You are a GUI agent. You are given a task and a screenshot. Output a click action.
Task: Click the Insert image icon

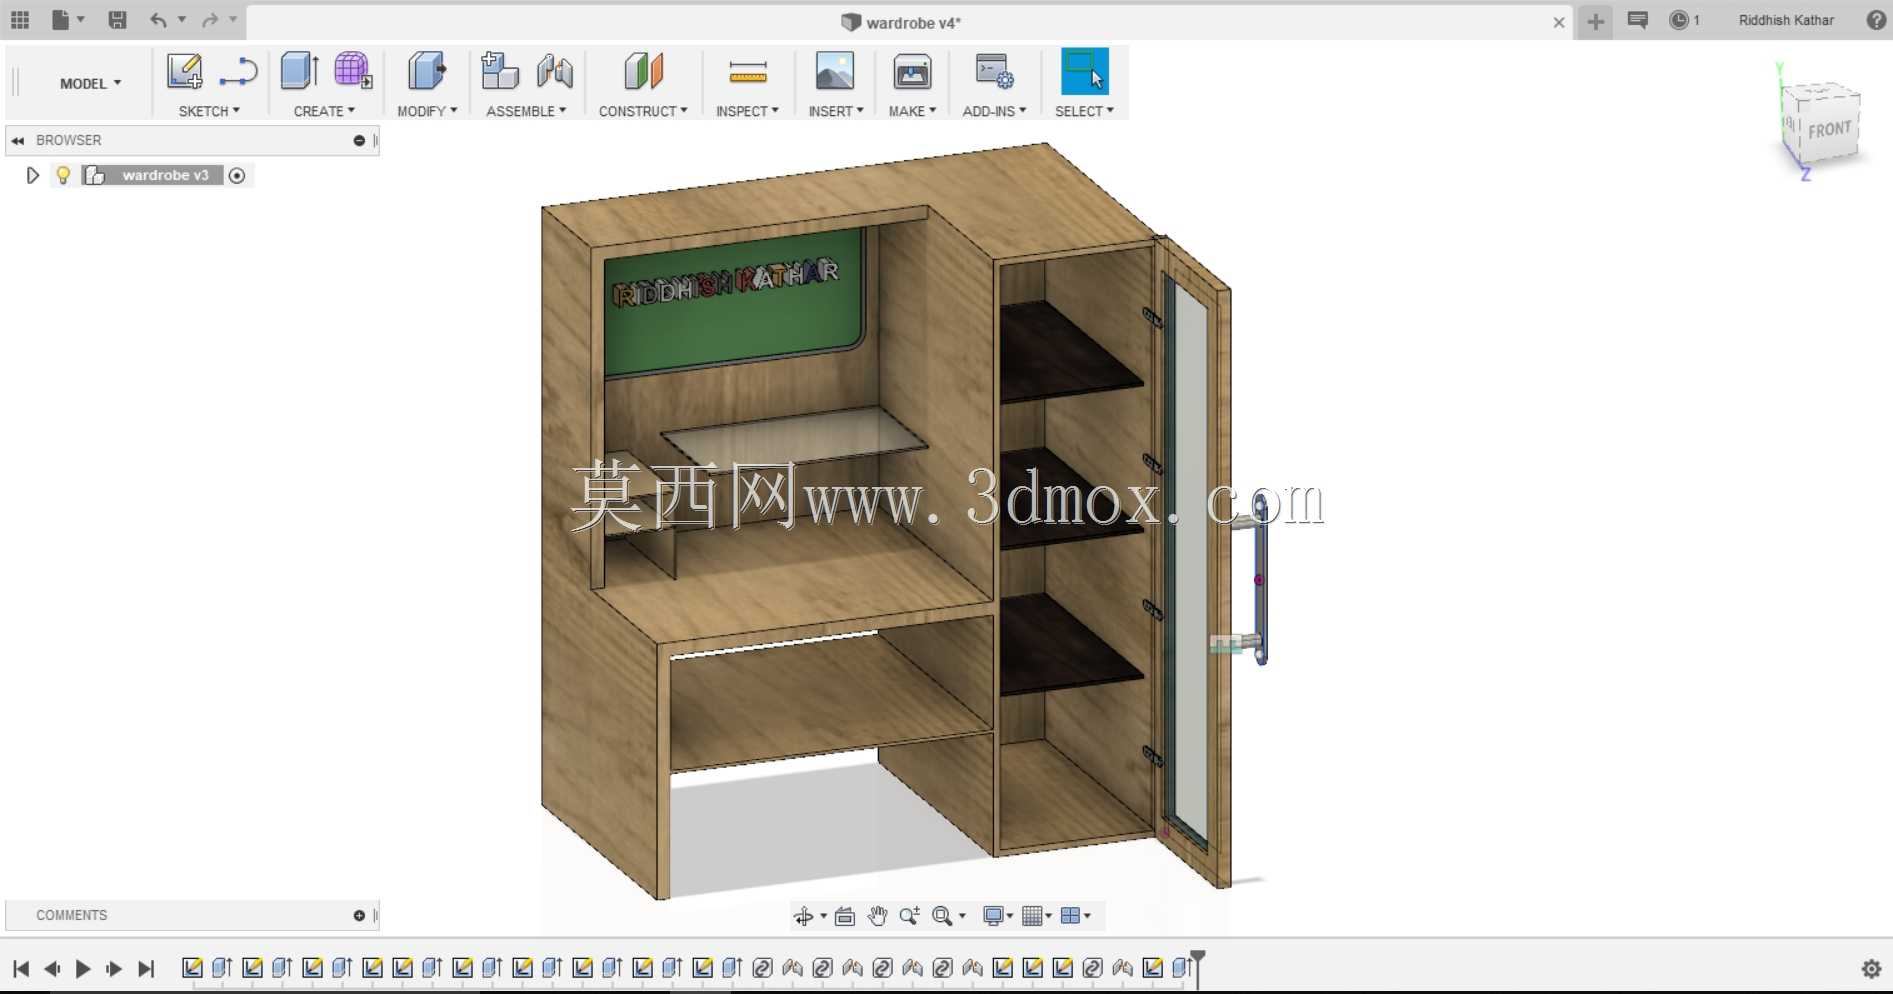tap(834, 71)
